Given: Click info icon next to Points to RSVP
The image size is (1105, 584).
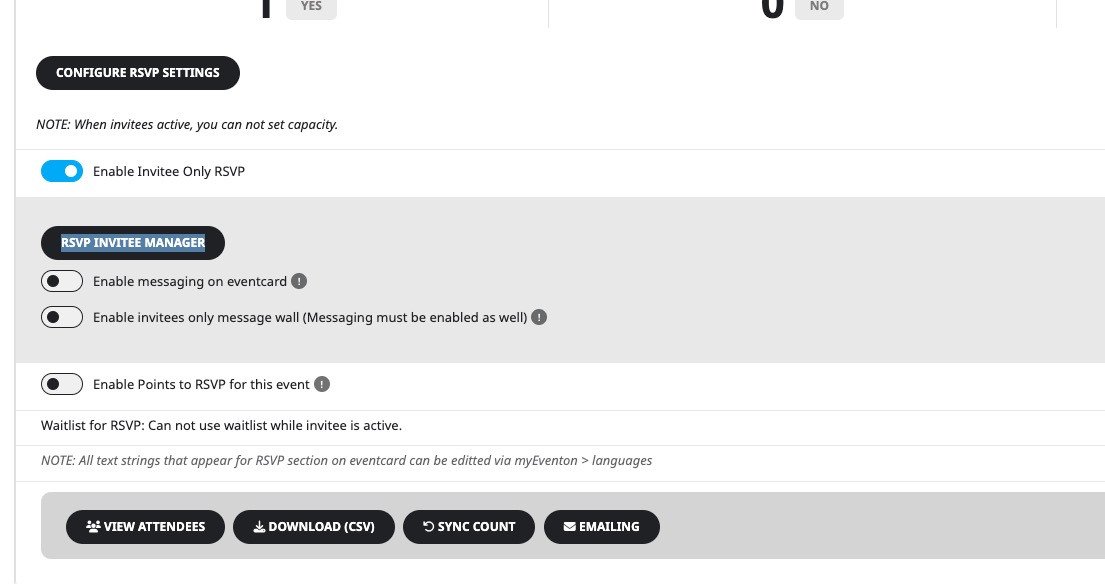Looking at the screenshot, I should (x=322, y=384).
